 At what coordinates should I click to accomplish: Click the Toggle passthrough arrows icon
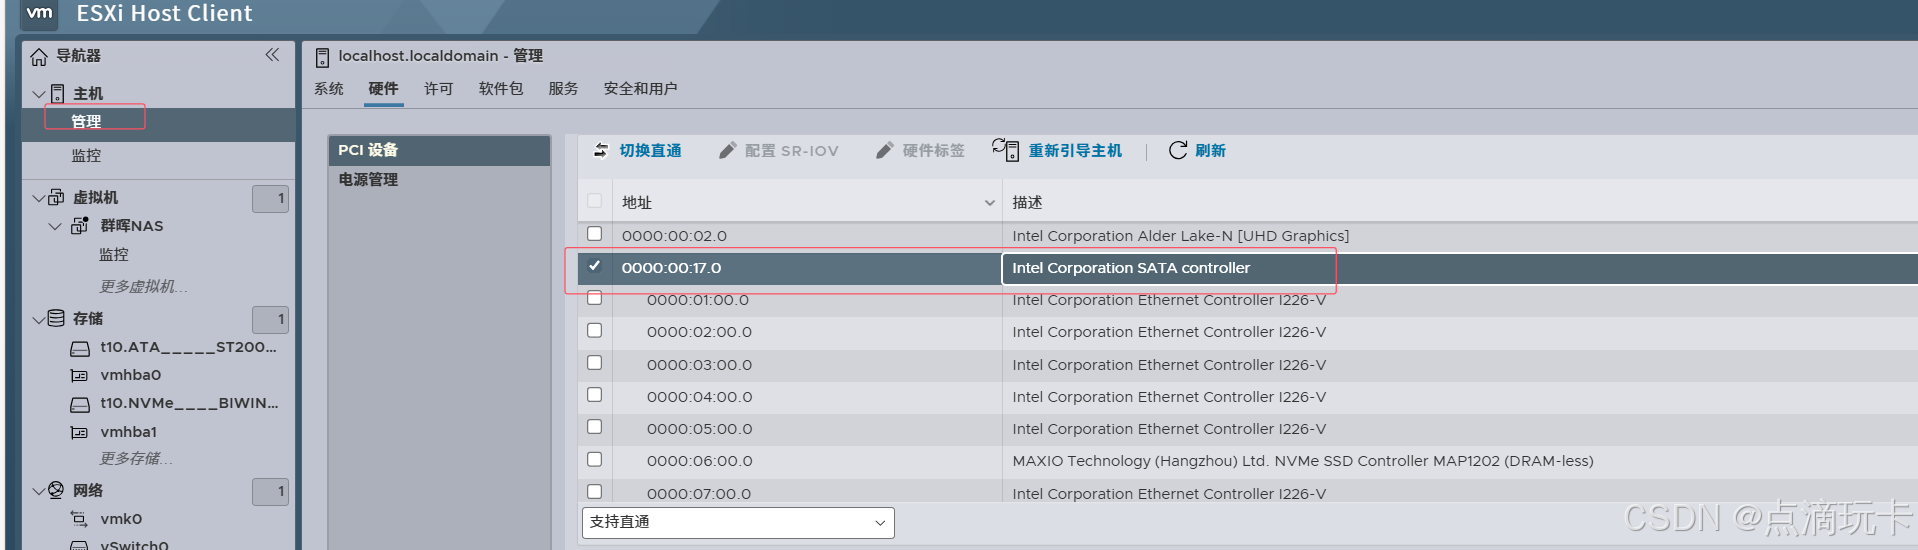point(601,150)
